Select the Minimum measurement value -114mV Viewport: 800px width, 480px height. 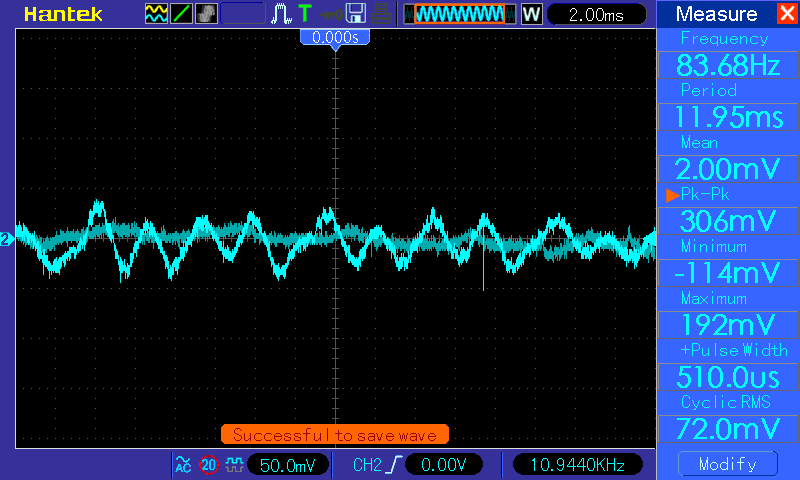point(728,273)
